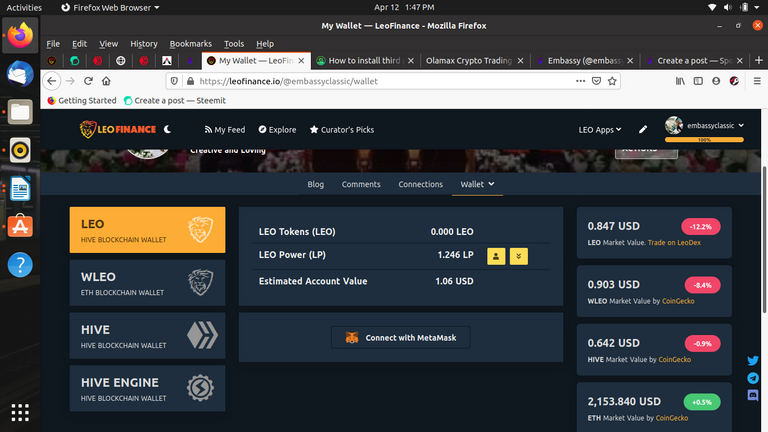The image size is (768, 432).
Task: Open the clock calendar Apr 12
Action: click(x=404, y=7)
